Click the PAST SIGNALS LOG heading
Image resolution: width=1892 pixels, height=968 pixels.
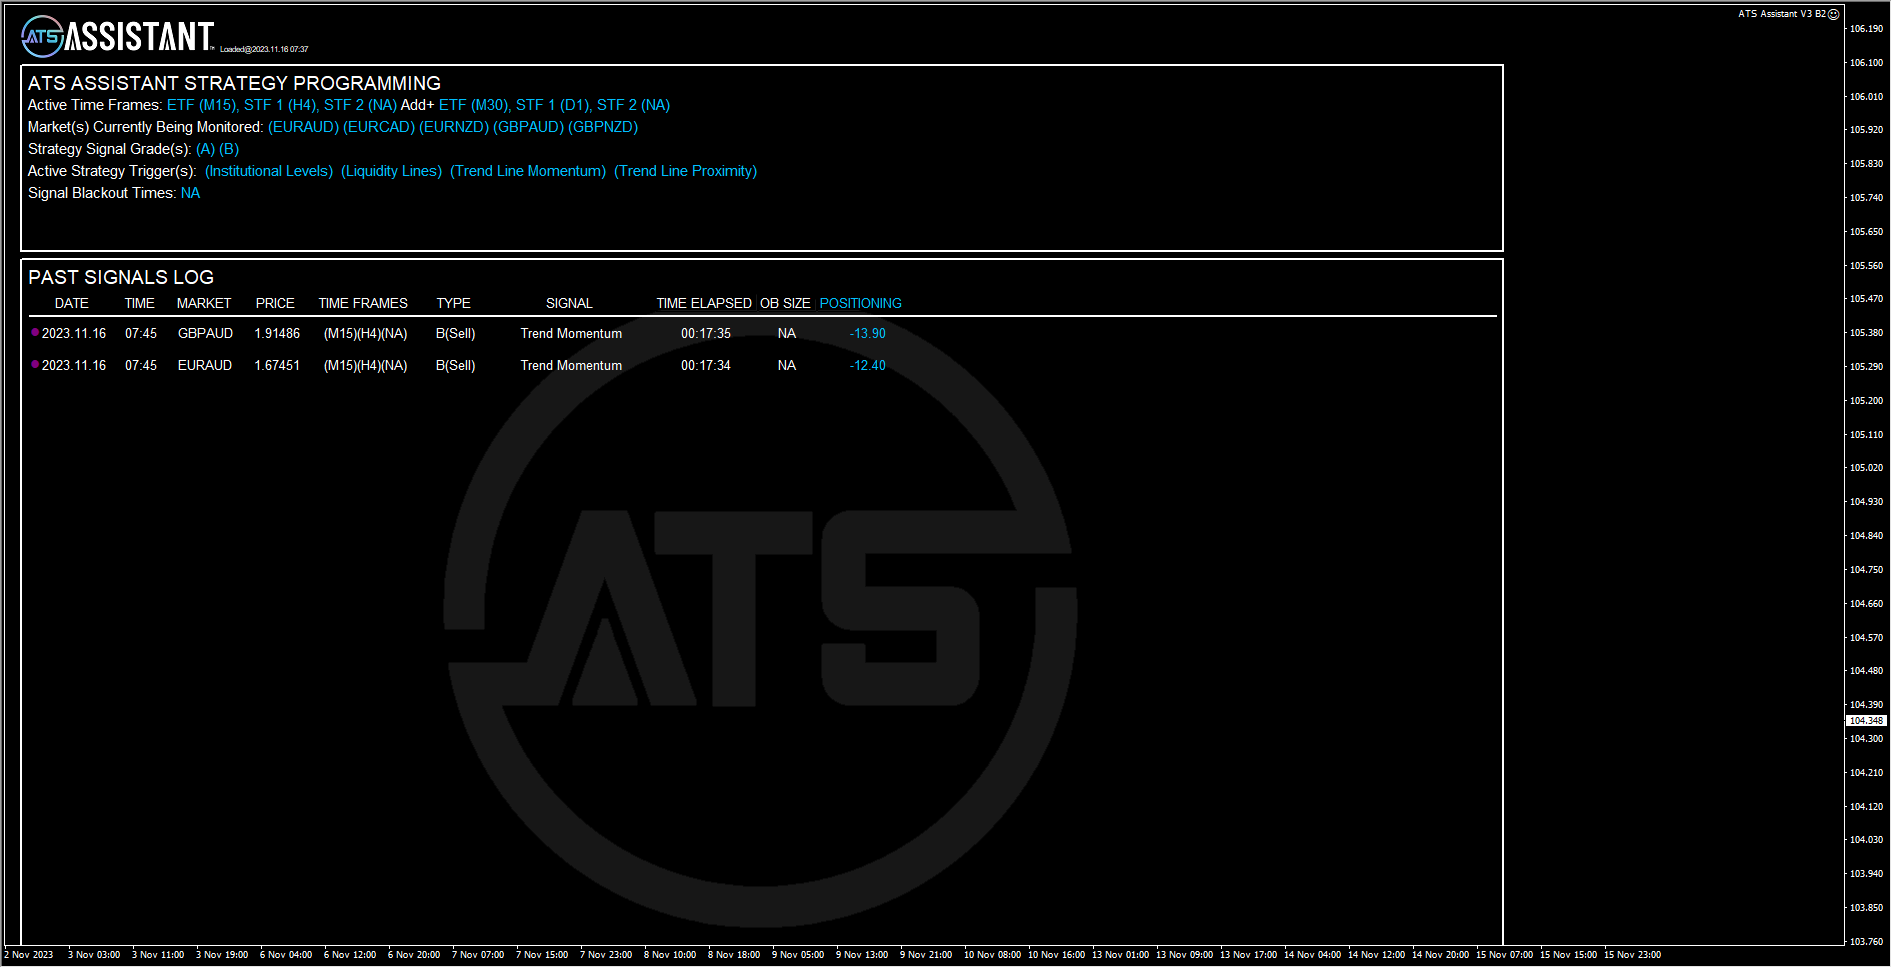[121, 277]
